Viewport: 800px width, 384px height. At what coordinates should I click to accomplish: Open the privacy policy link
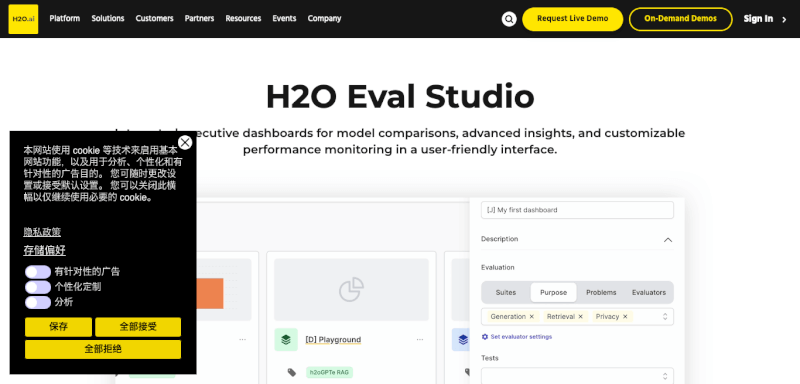42,232
